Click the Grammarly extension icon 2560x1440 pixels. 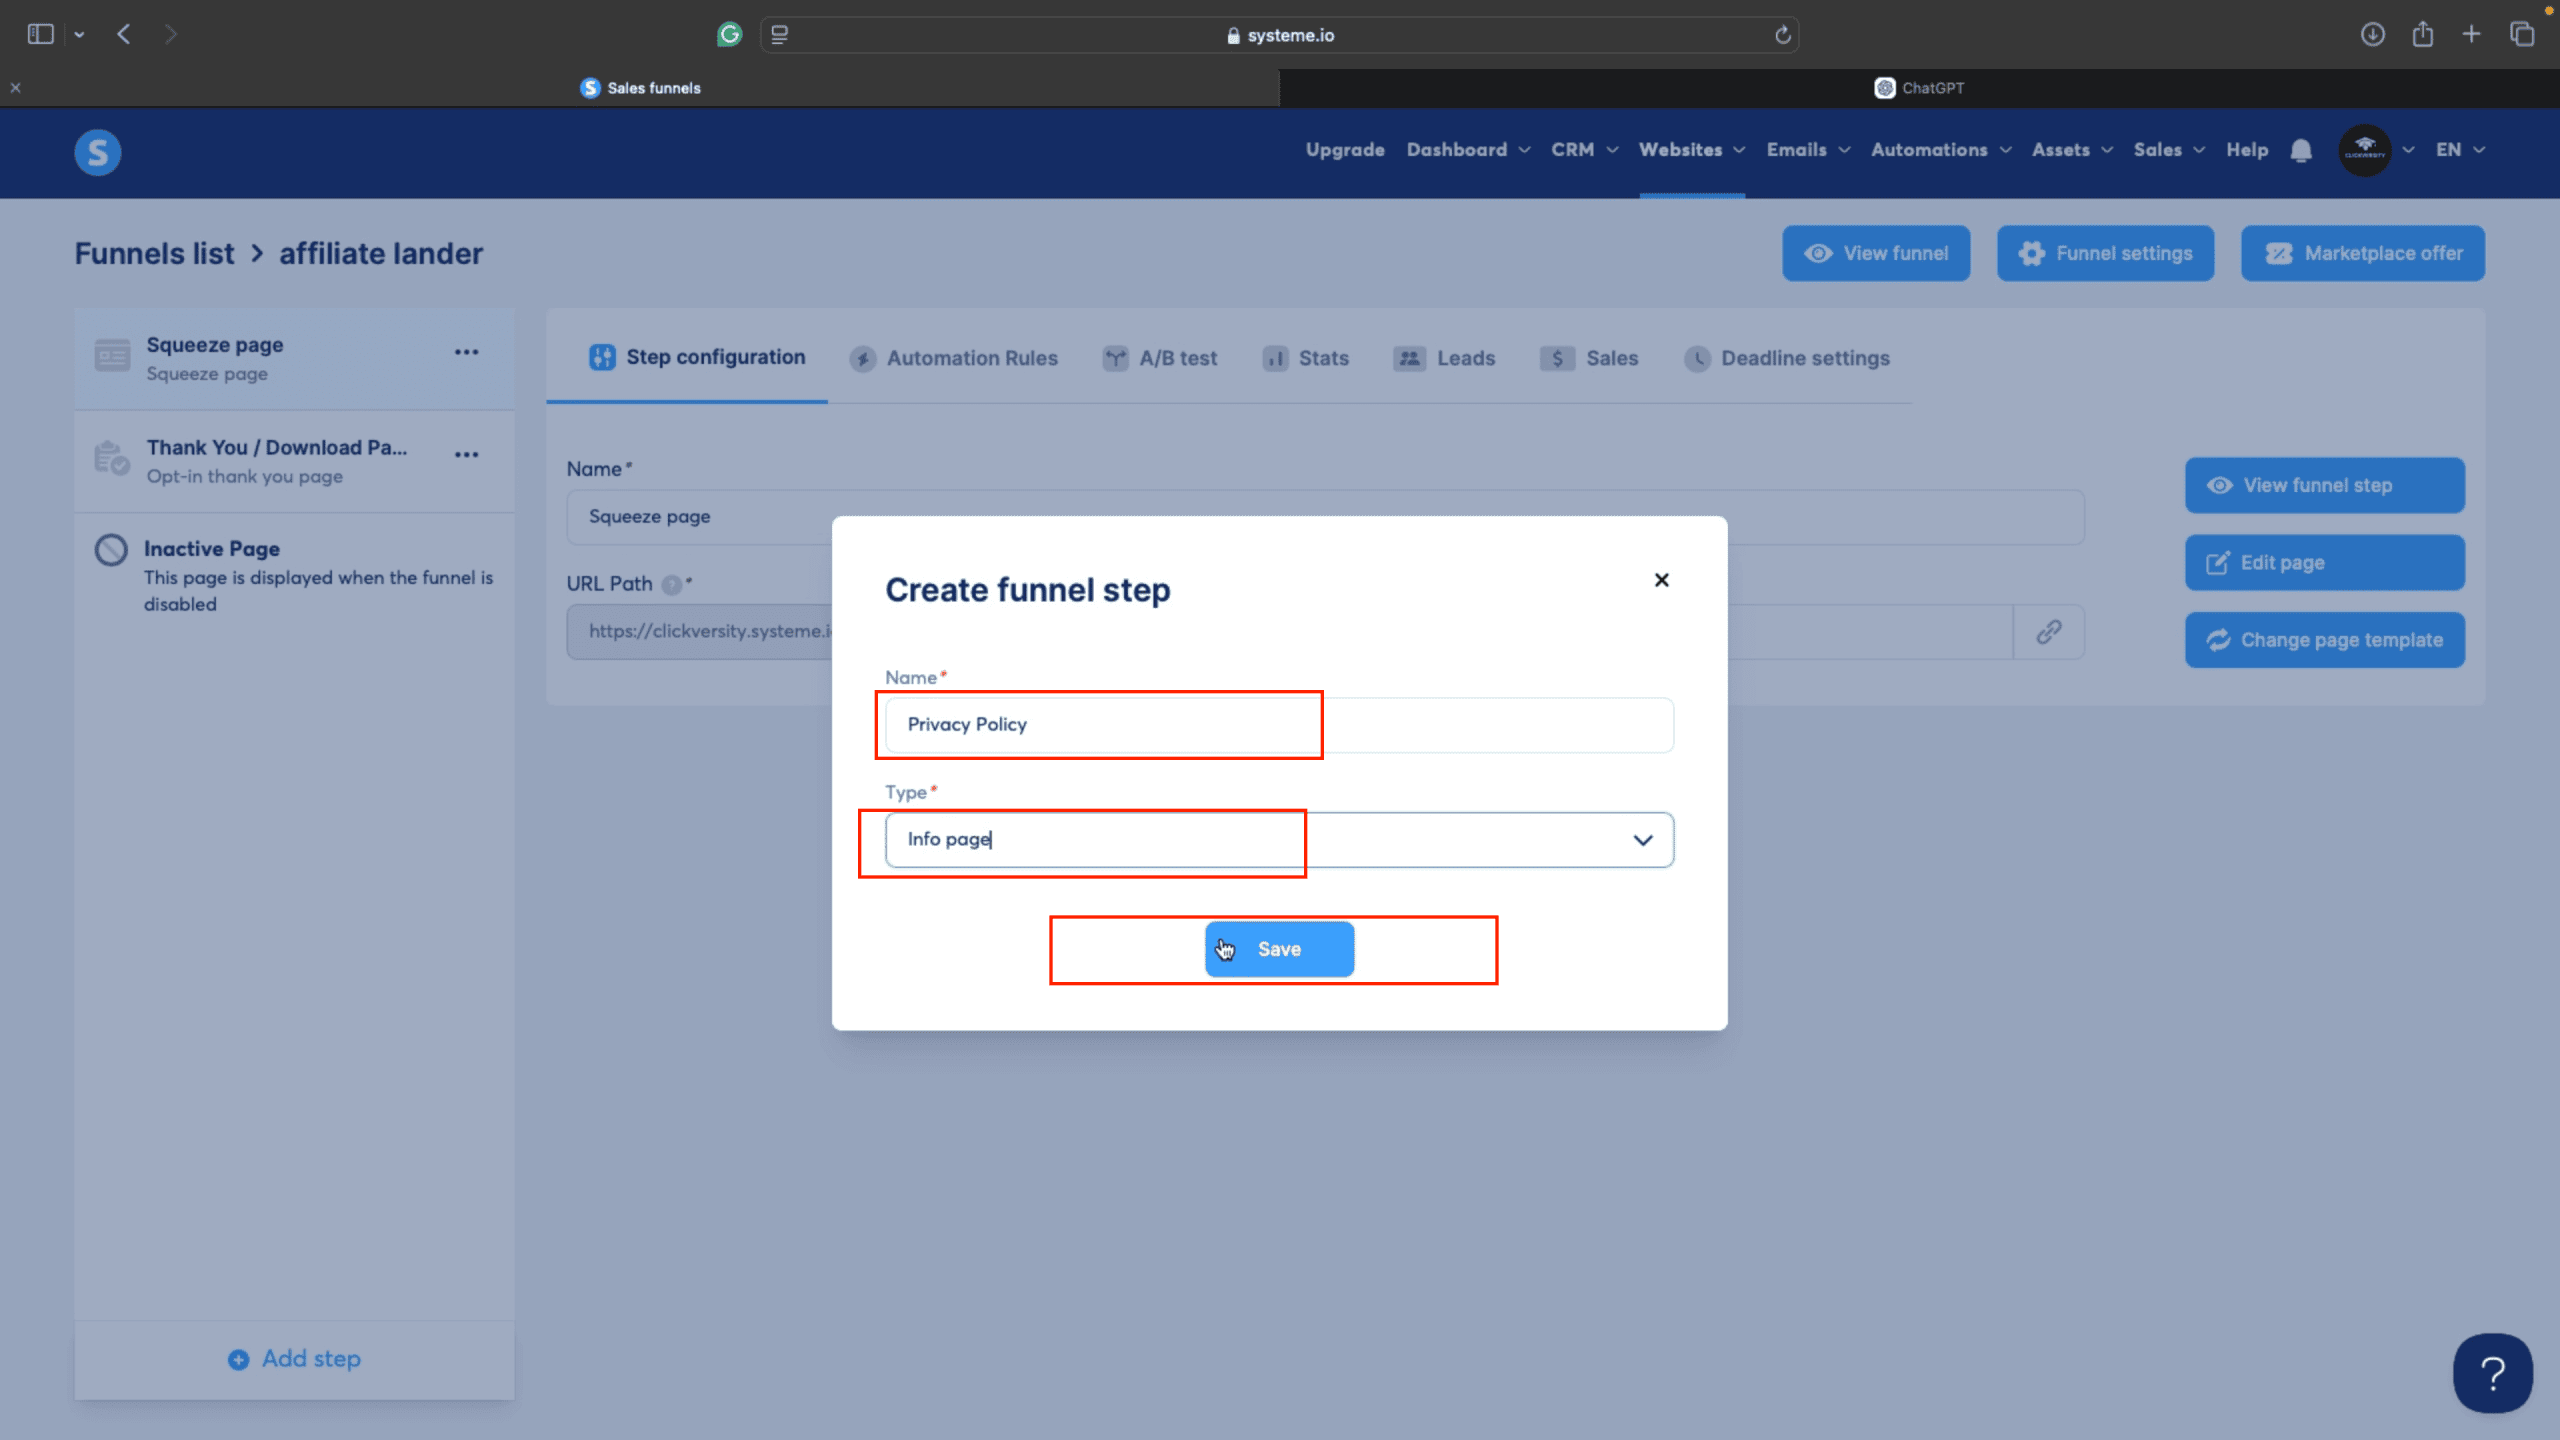point(730,35)
